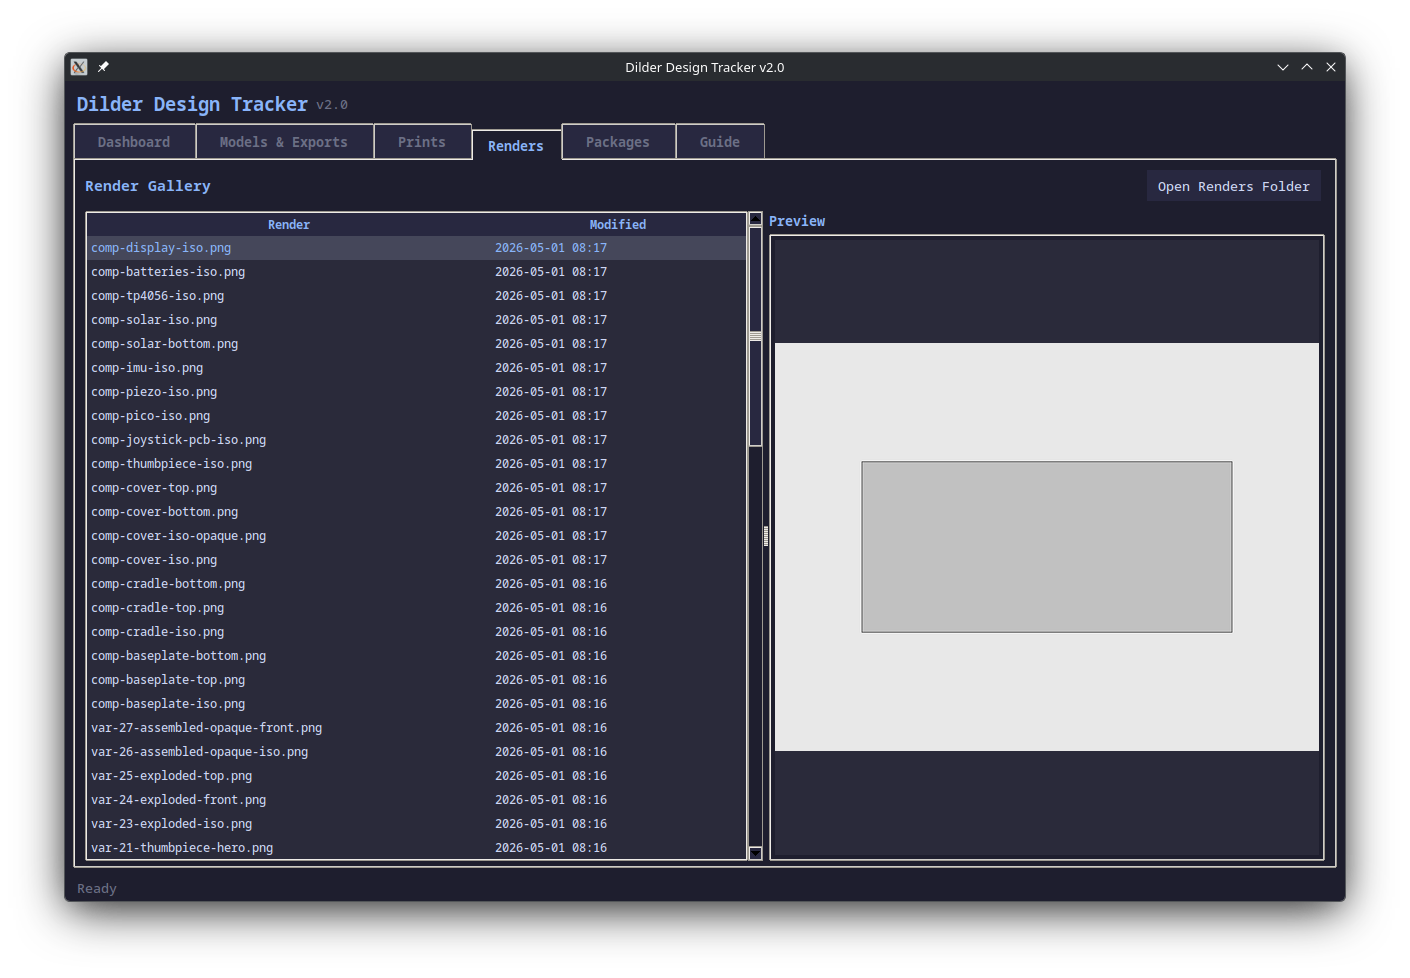The width and height of the screenshot is (1410, 978).
Task: Select comp-solar-iso.png row
Action: pos(417,320)
